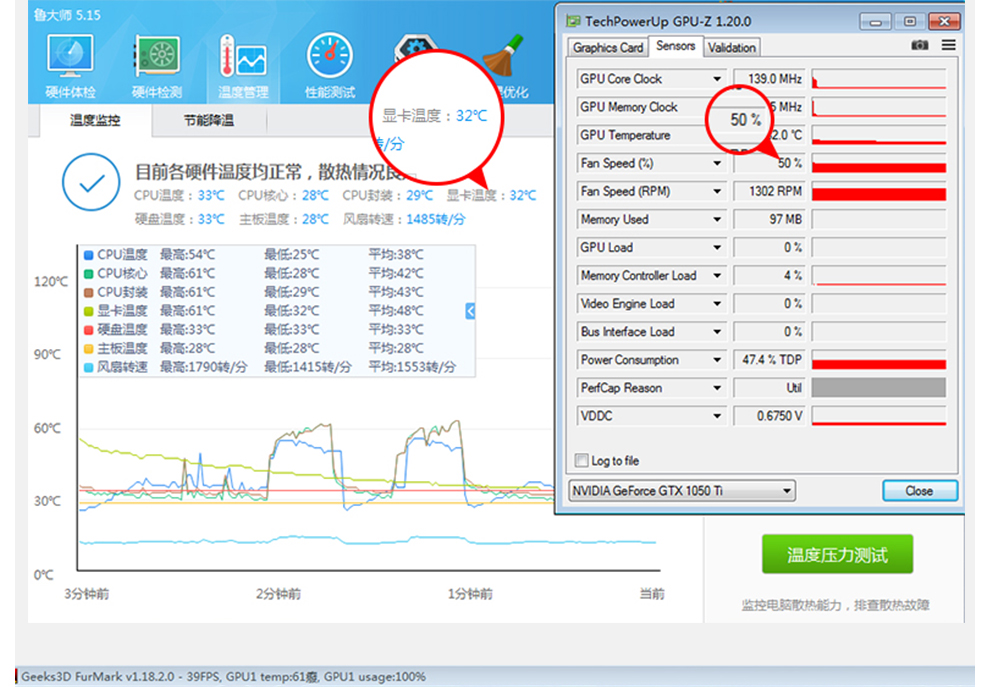Click the 0.6750 V VDDC value
This screenshot has width=990, height=687.
click(x=769, y=416)
